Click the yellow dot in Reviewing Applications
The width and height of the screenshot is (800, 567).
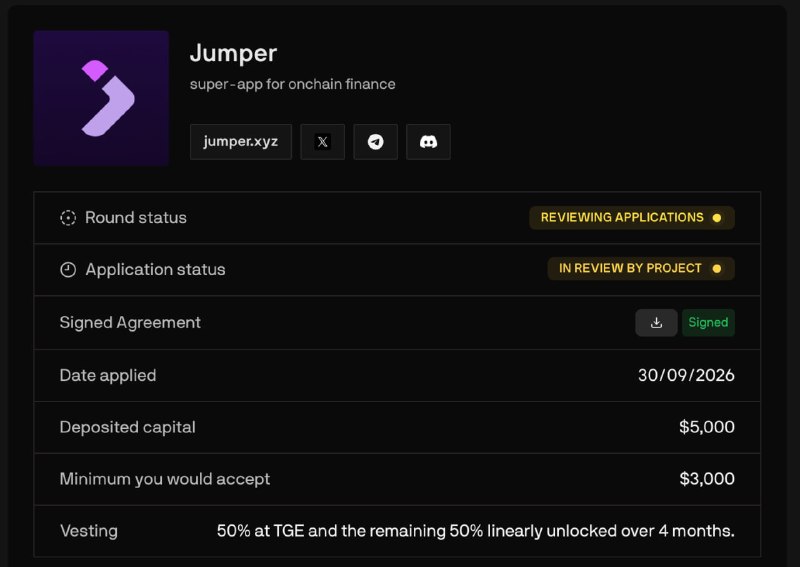(x=717, y=218)
